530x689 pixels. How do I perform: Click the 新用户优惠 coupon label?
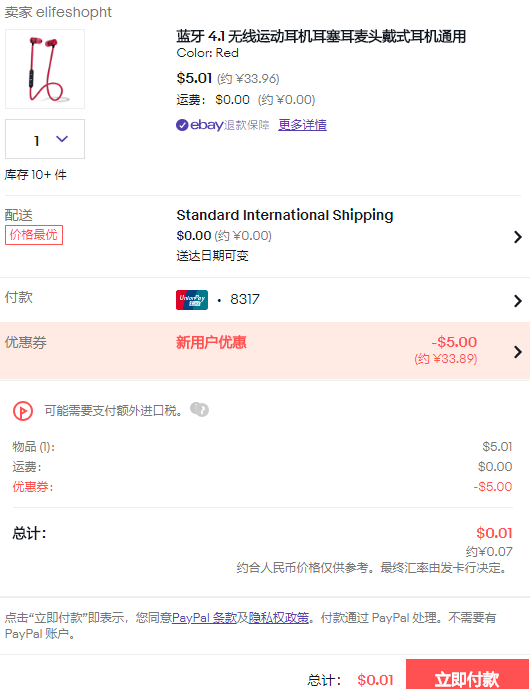pos(211,342)
